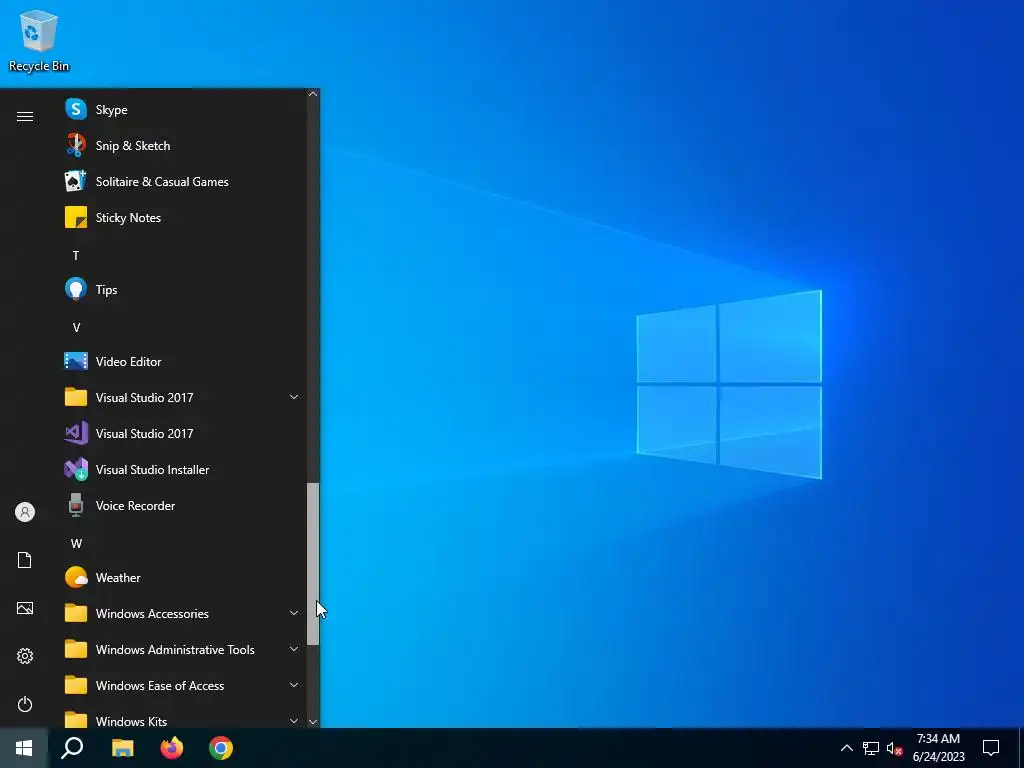Jump to letter T section header
The image size is (1024, 768).
(76, 255)
